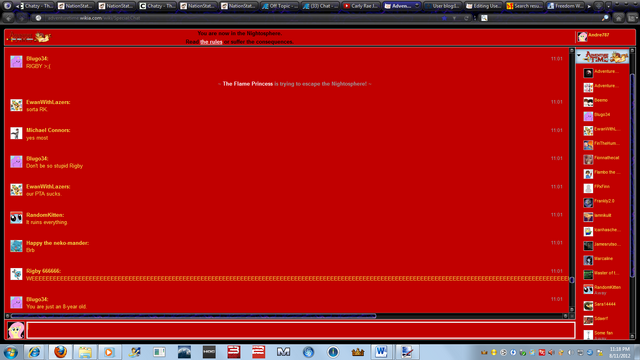Open the Editing Use... browser tab
Viewport: 640px width, 360px height.
point(484,6)
